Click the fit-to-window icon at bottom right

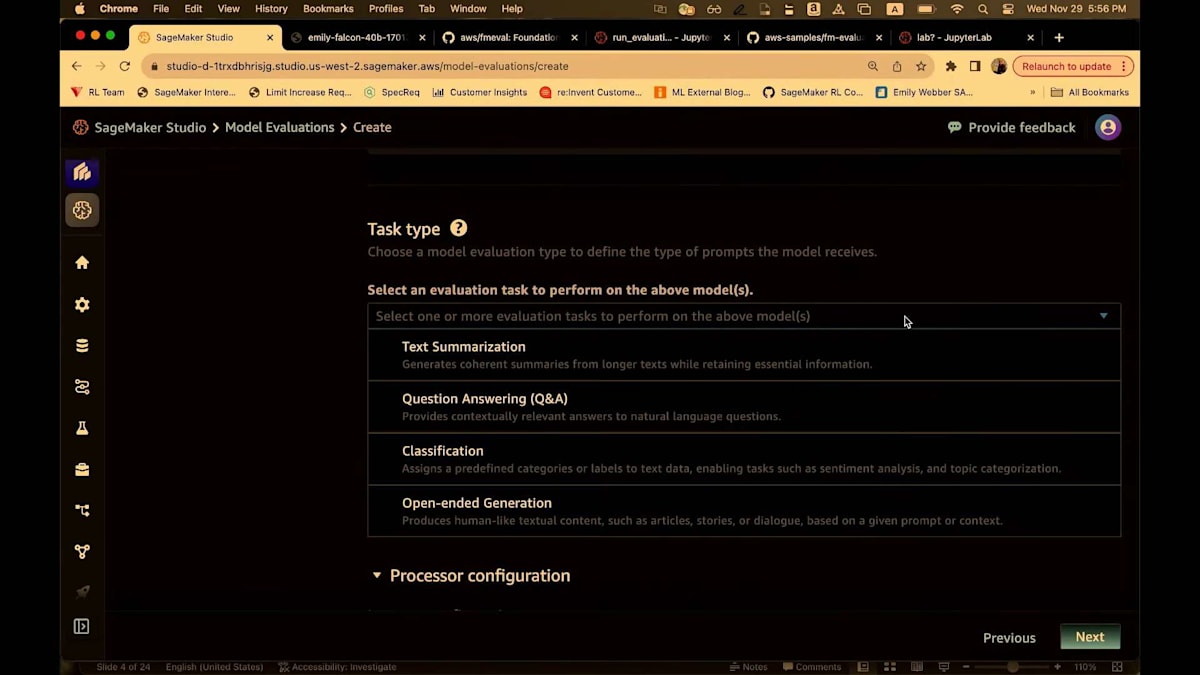tap(1118, 667)
